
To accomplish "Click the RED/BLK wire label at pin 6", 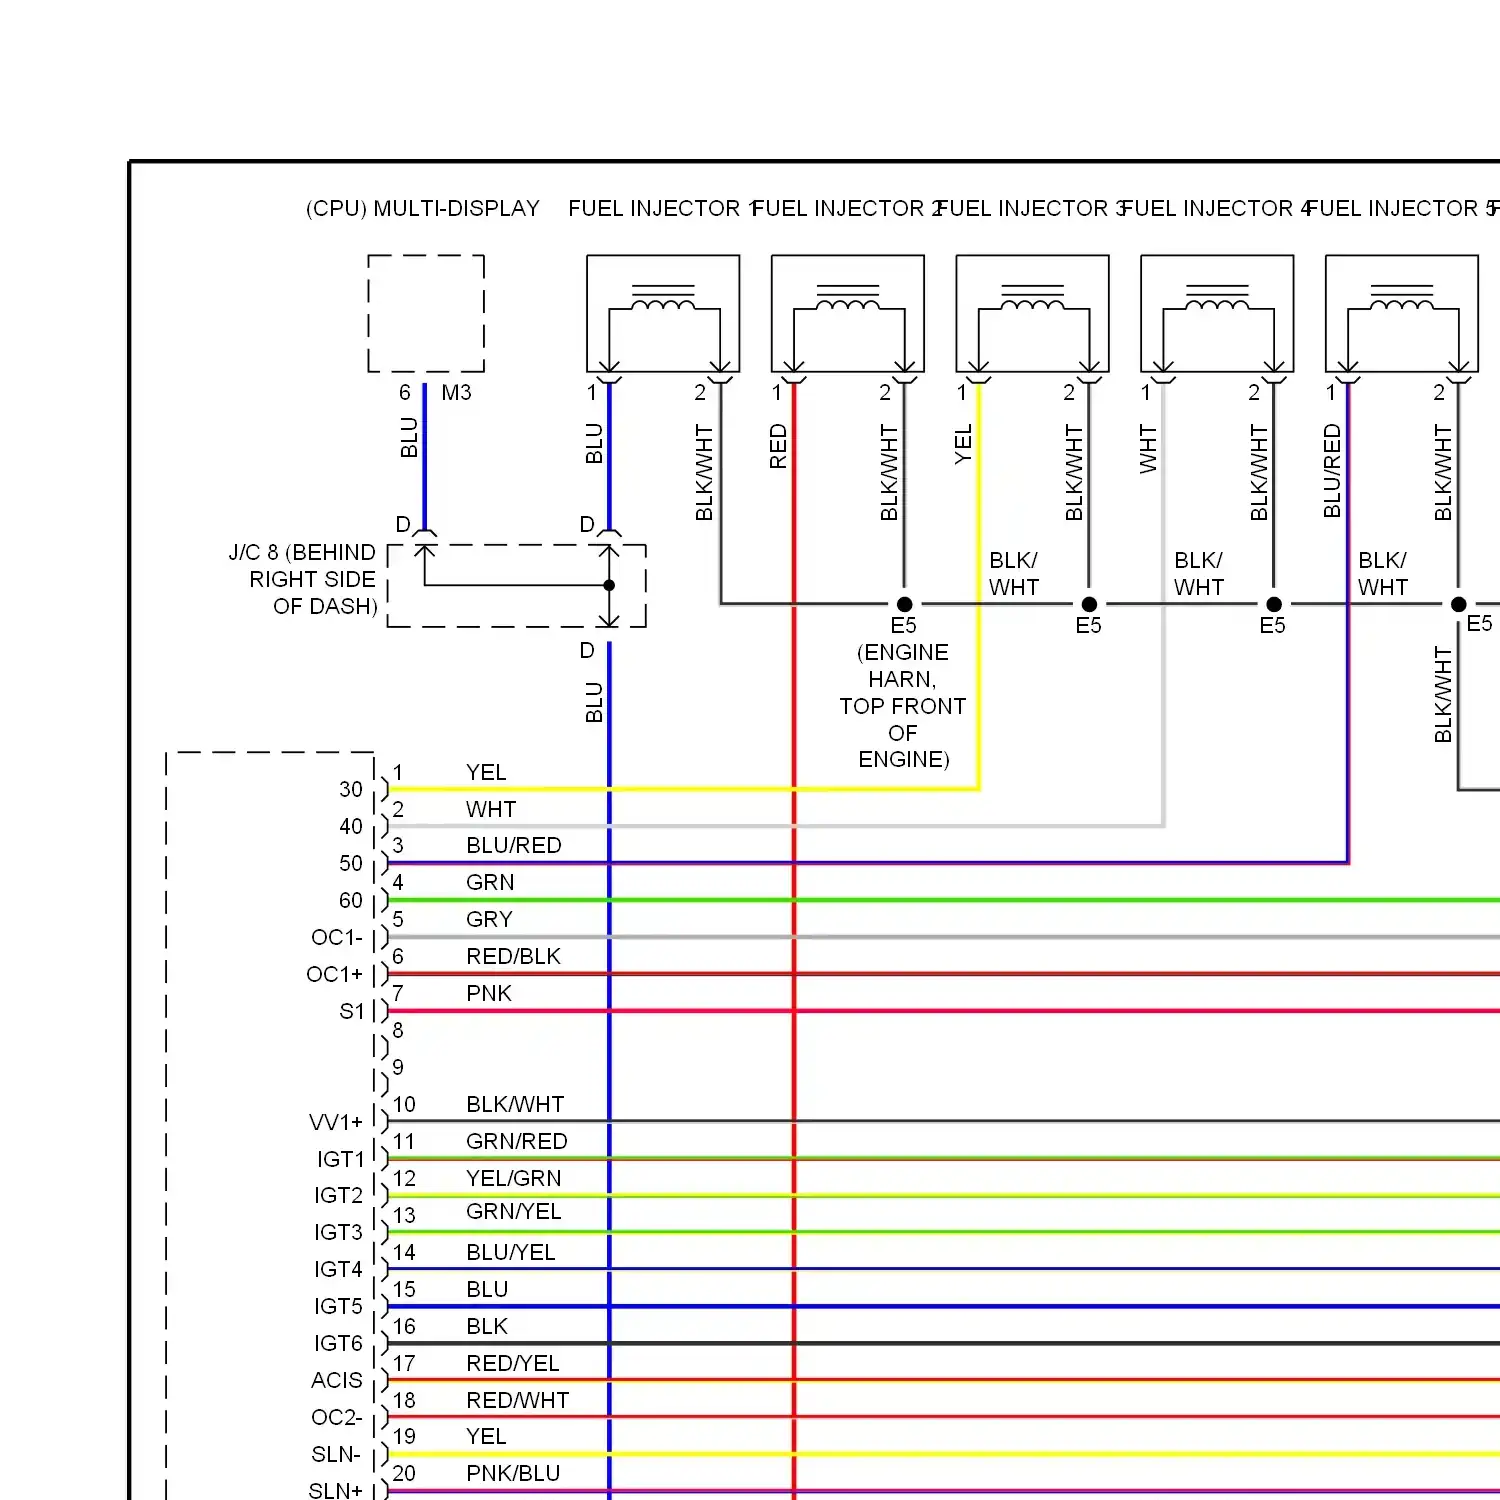I will pyautogui.click(x=513, y=956).
